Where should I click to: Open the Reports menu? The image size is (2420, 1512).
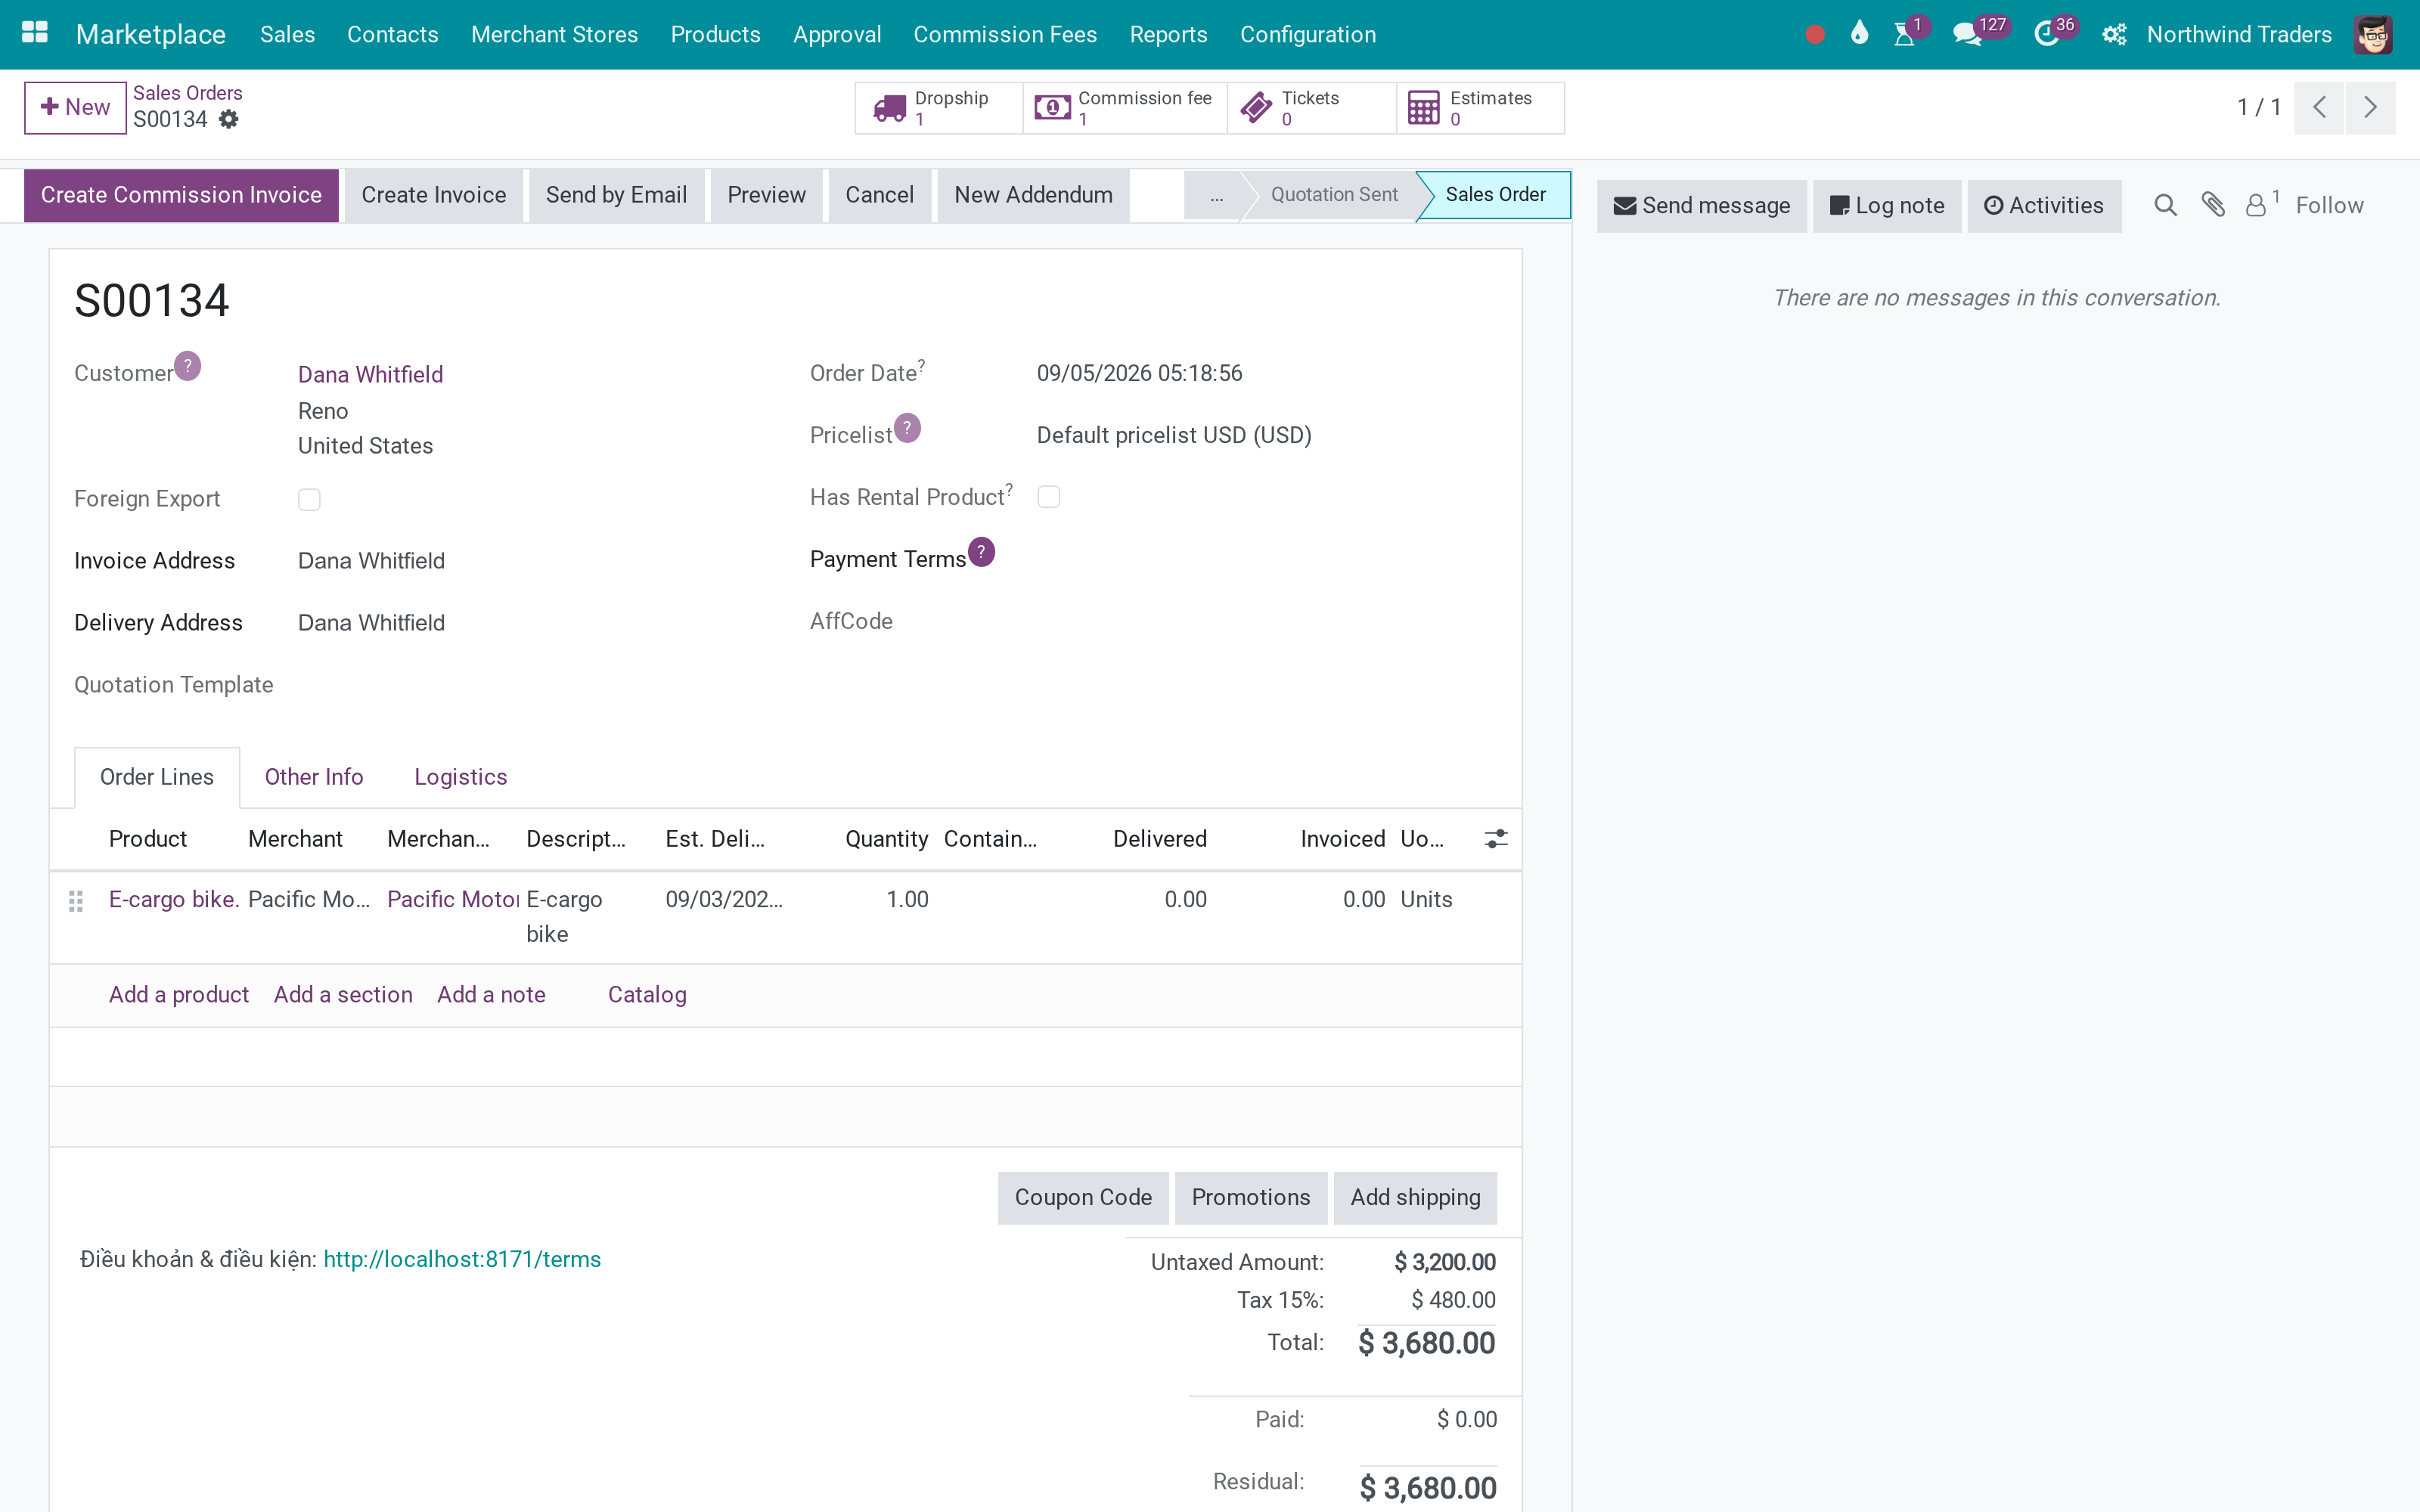[x=1168, y=34]
